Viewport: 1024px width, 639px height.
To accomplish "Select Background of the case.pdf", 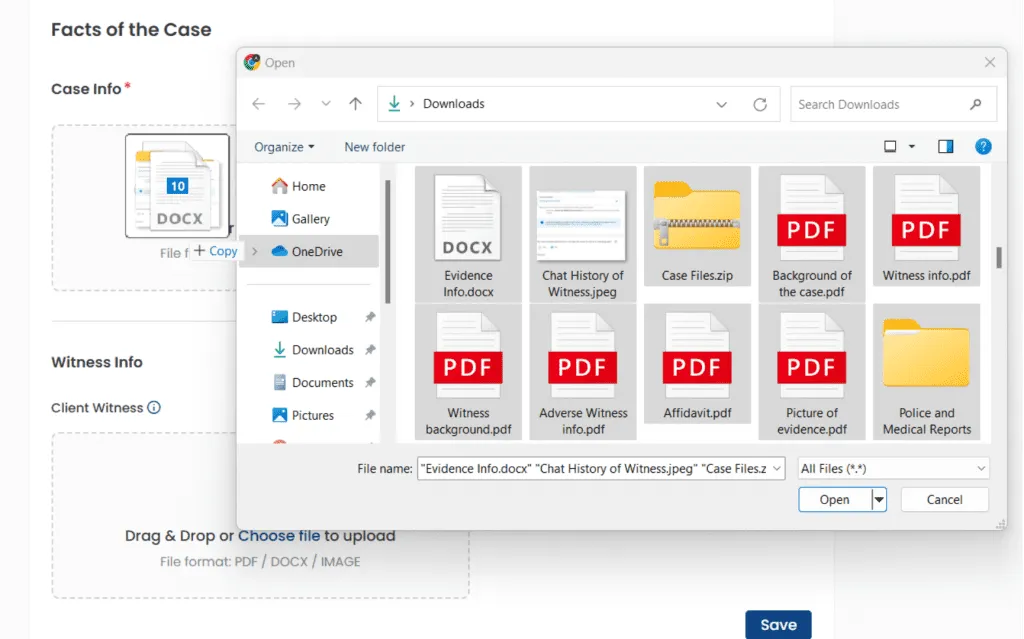I will (812, 234).
